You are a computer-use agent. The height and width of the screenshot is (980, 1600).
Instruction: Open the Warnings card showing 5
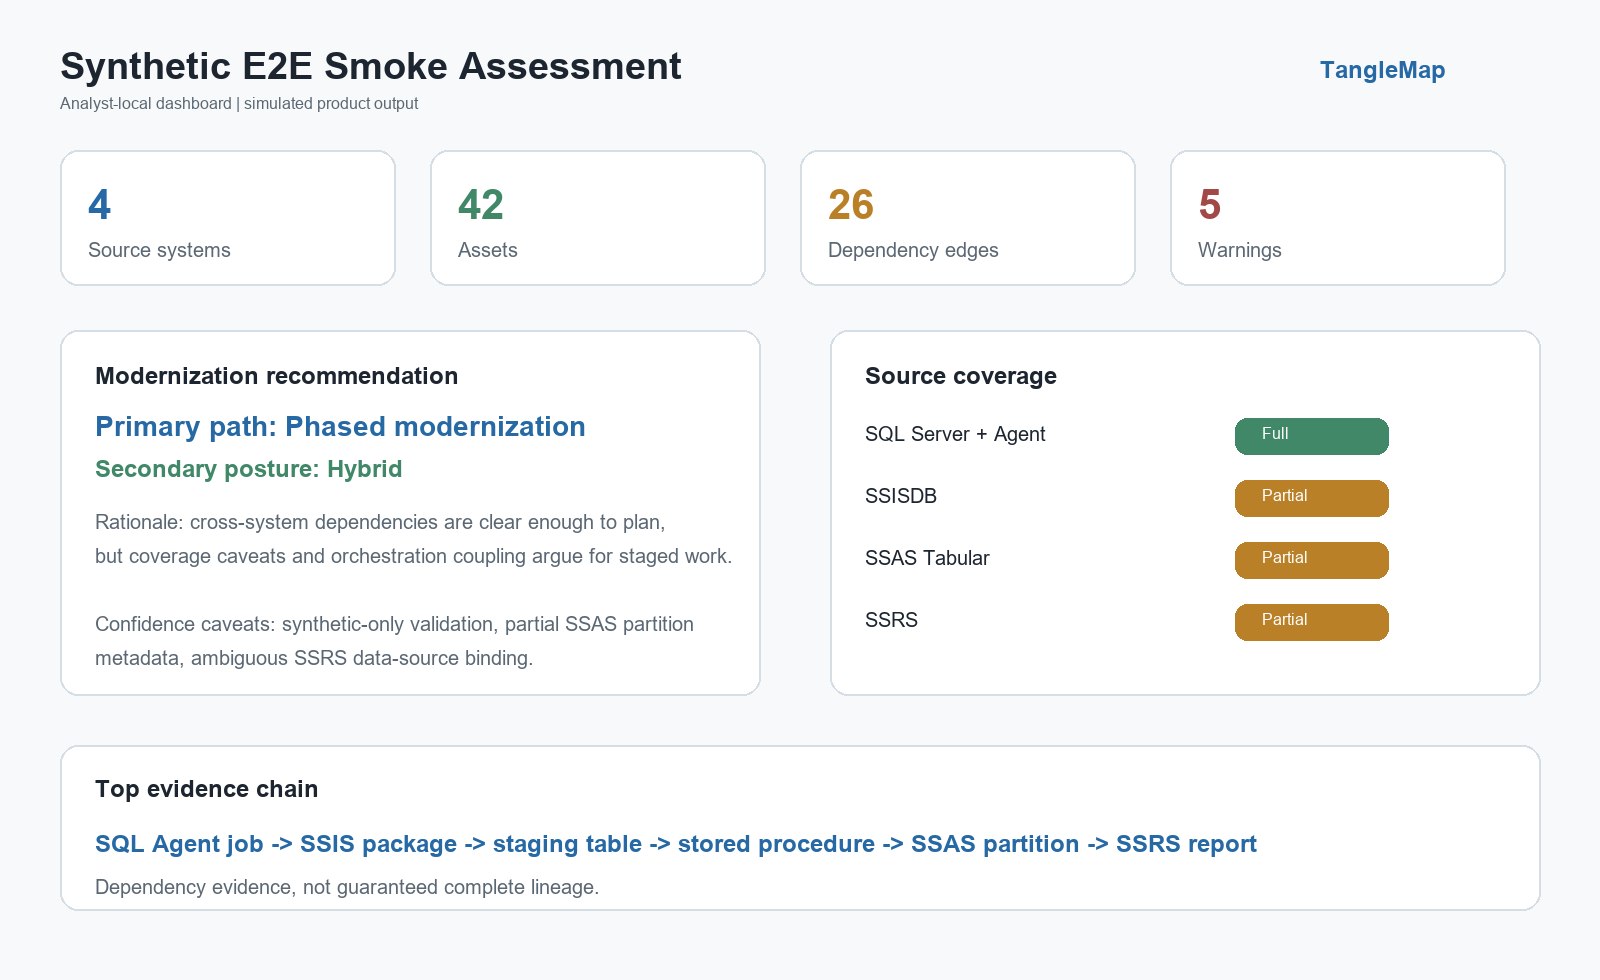point(1338,218)
